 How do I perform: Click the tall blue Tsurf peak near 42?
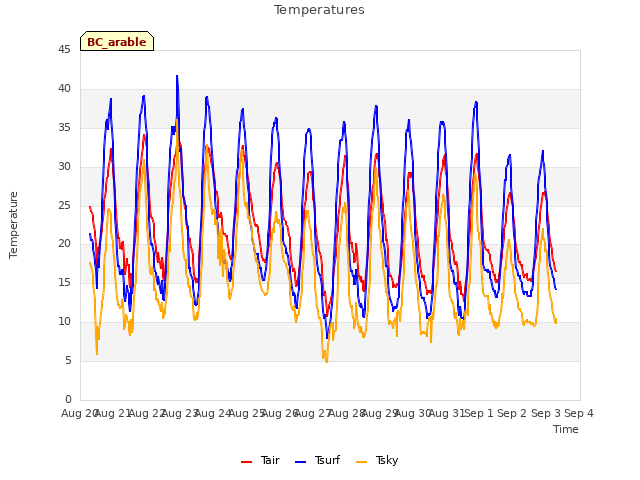click(177, 76)
